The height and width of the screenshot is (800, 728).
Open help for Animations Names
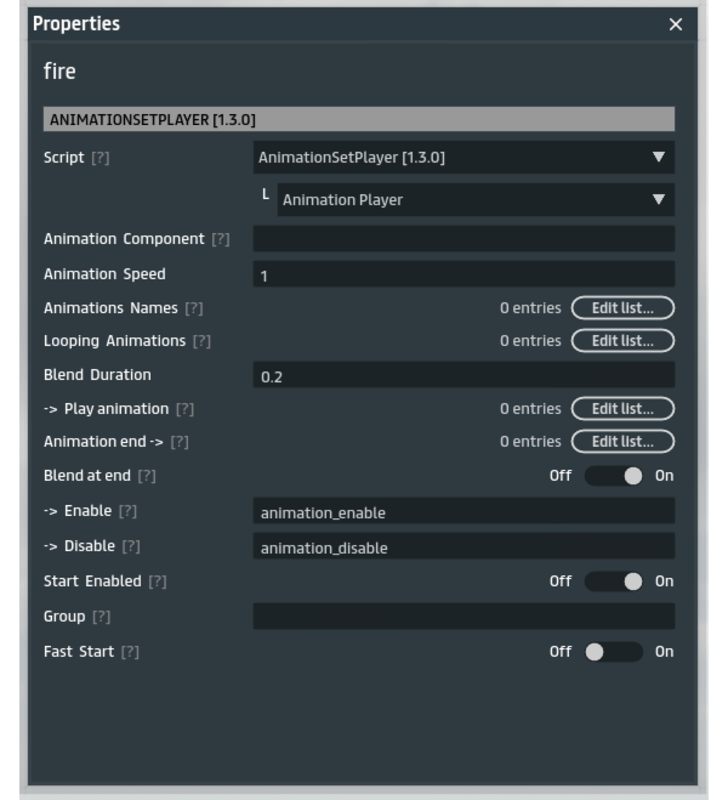[x=194, y=309]
